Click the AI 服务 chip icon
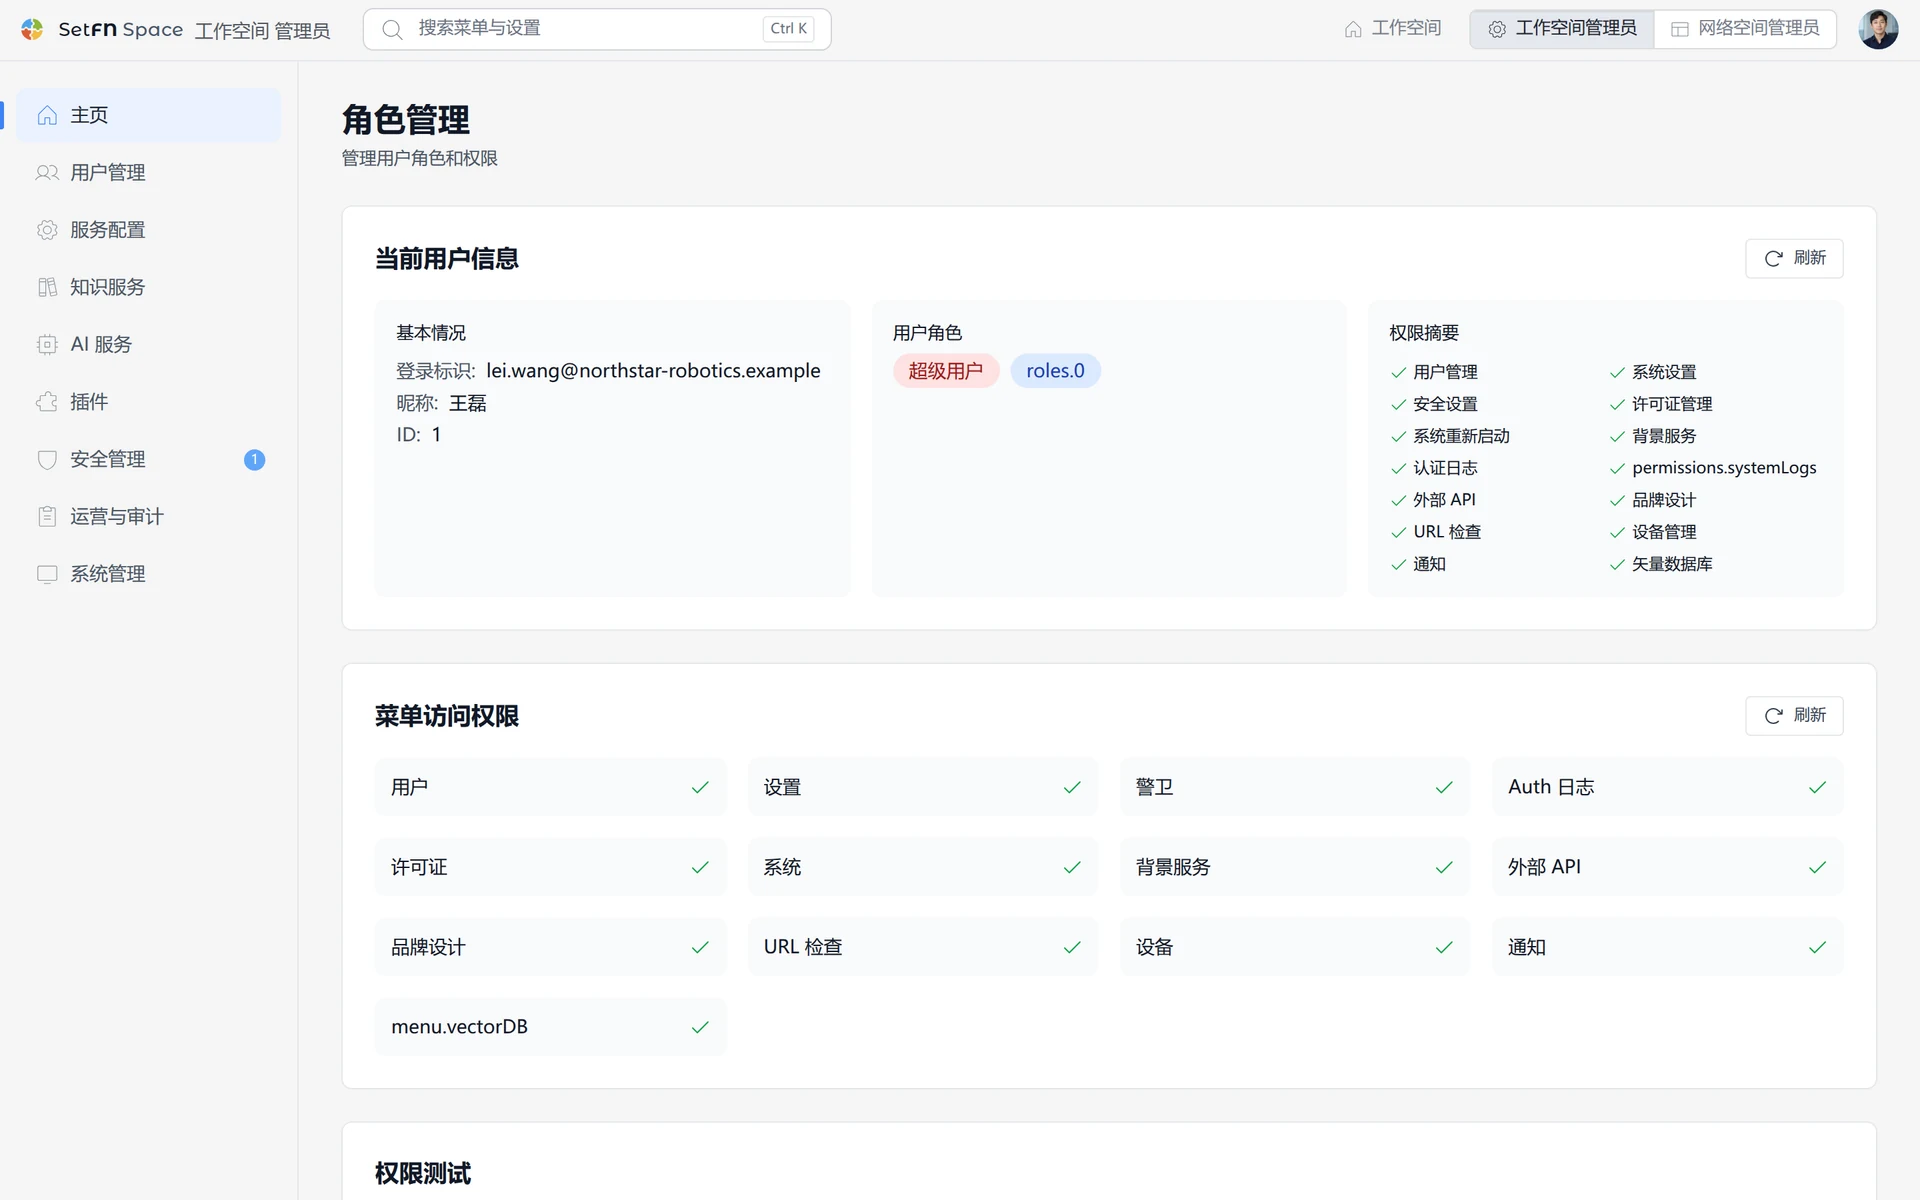This screenshot has width=1920, height=1200. (x=47, y=344)
